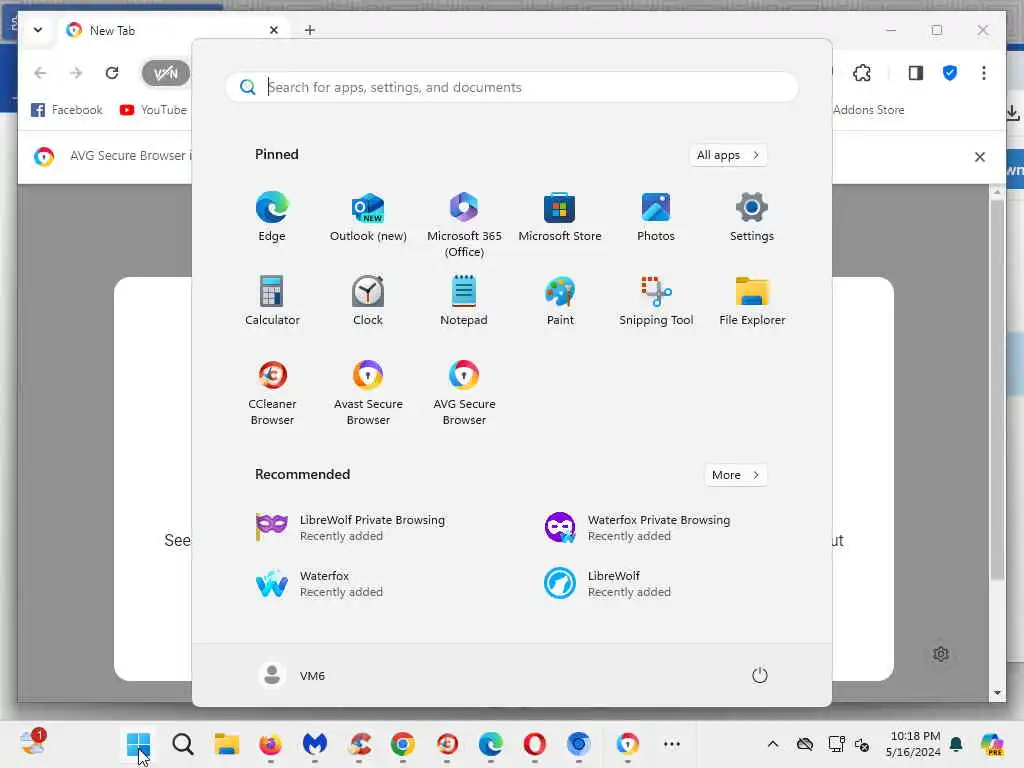Open YouTube bookmark

[153, 110]
